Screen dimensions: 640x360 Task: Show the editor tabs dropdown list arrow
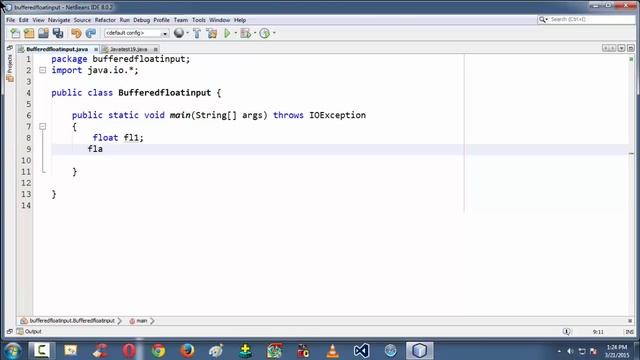621,48
